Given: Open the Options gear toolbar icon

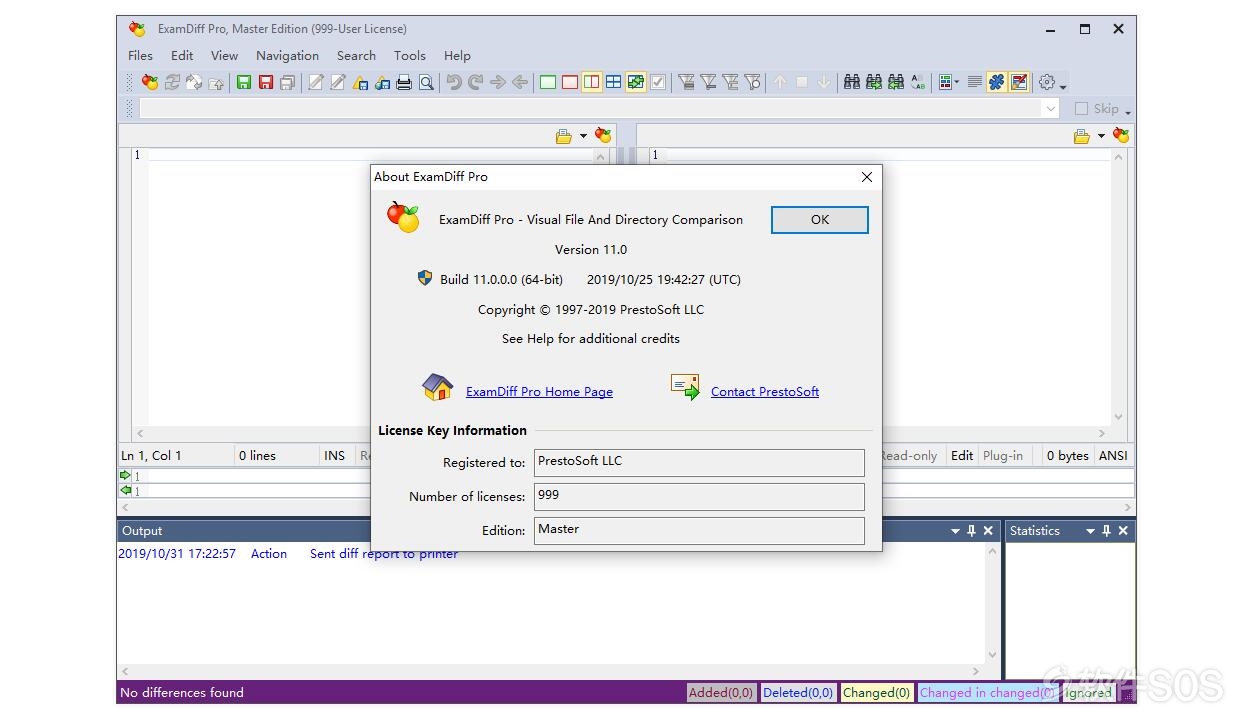Looking at the screenshot, I should point(1047,82).
